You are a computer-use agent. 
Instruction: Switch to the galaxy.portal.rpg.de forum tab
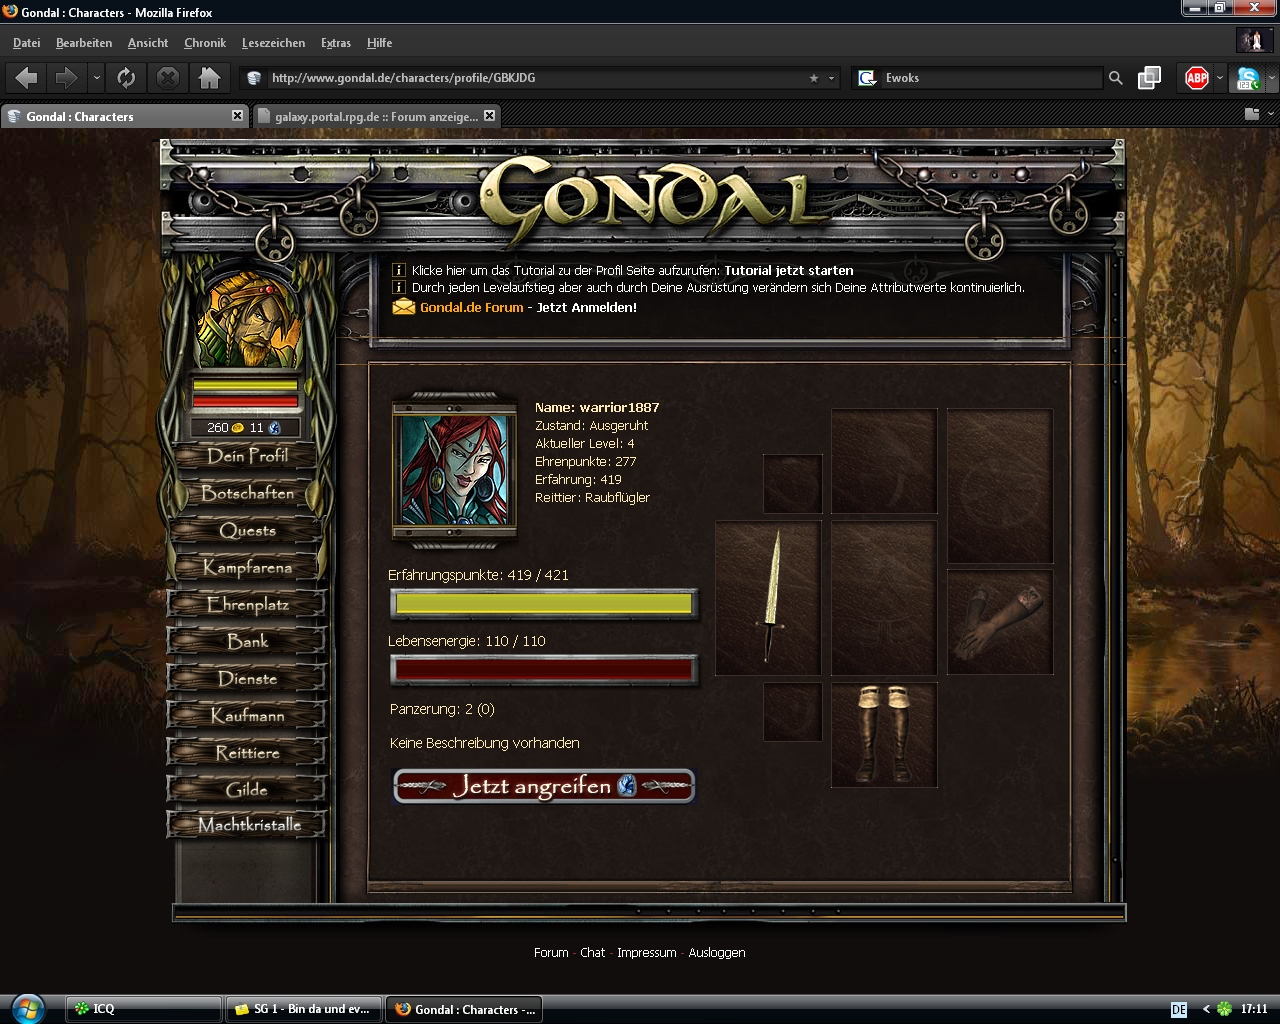[x=375, y=117]
